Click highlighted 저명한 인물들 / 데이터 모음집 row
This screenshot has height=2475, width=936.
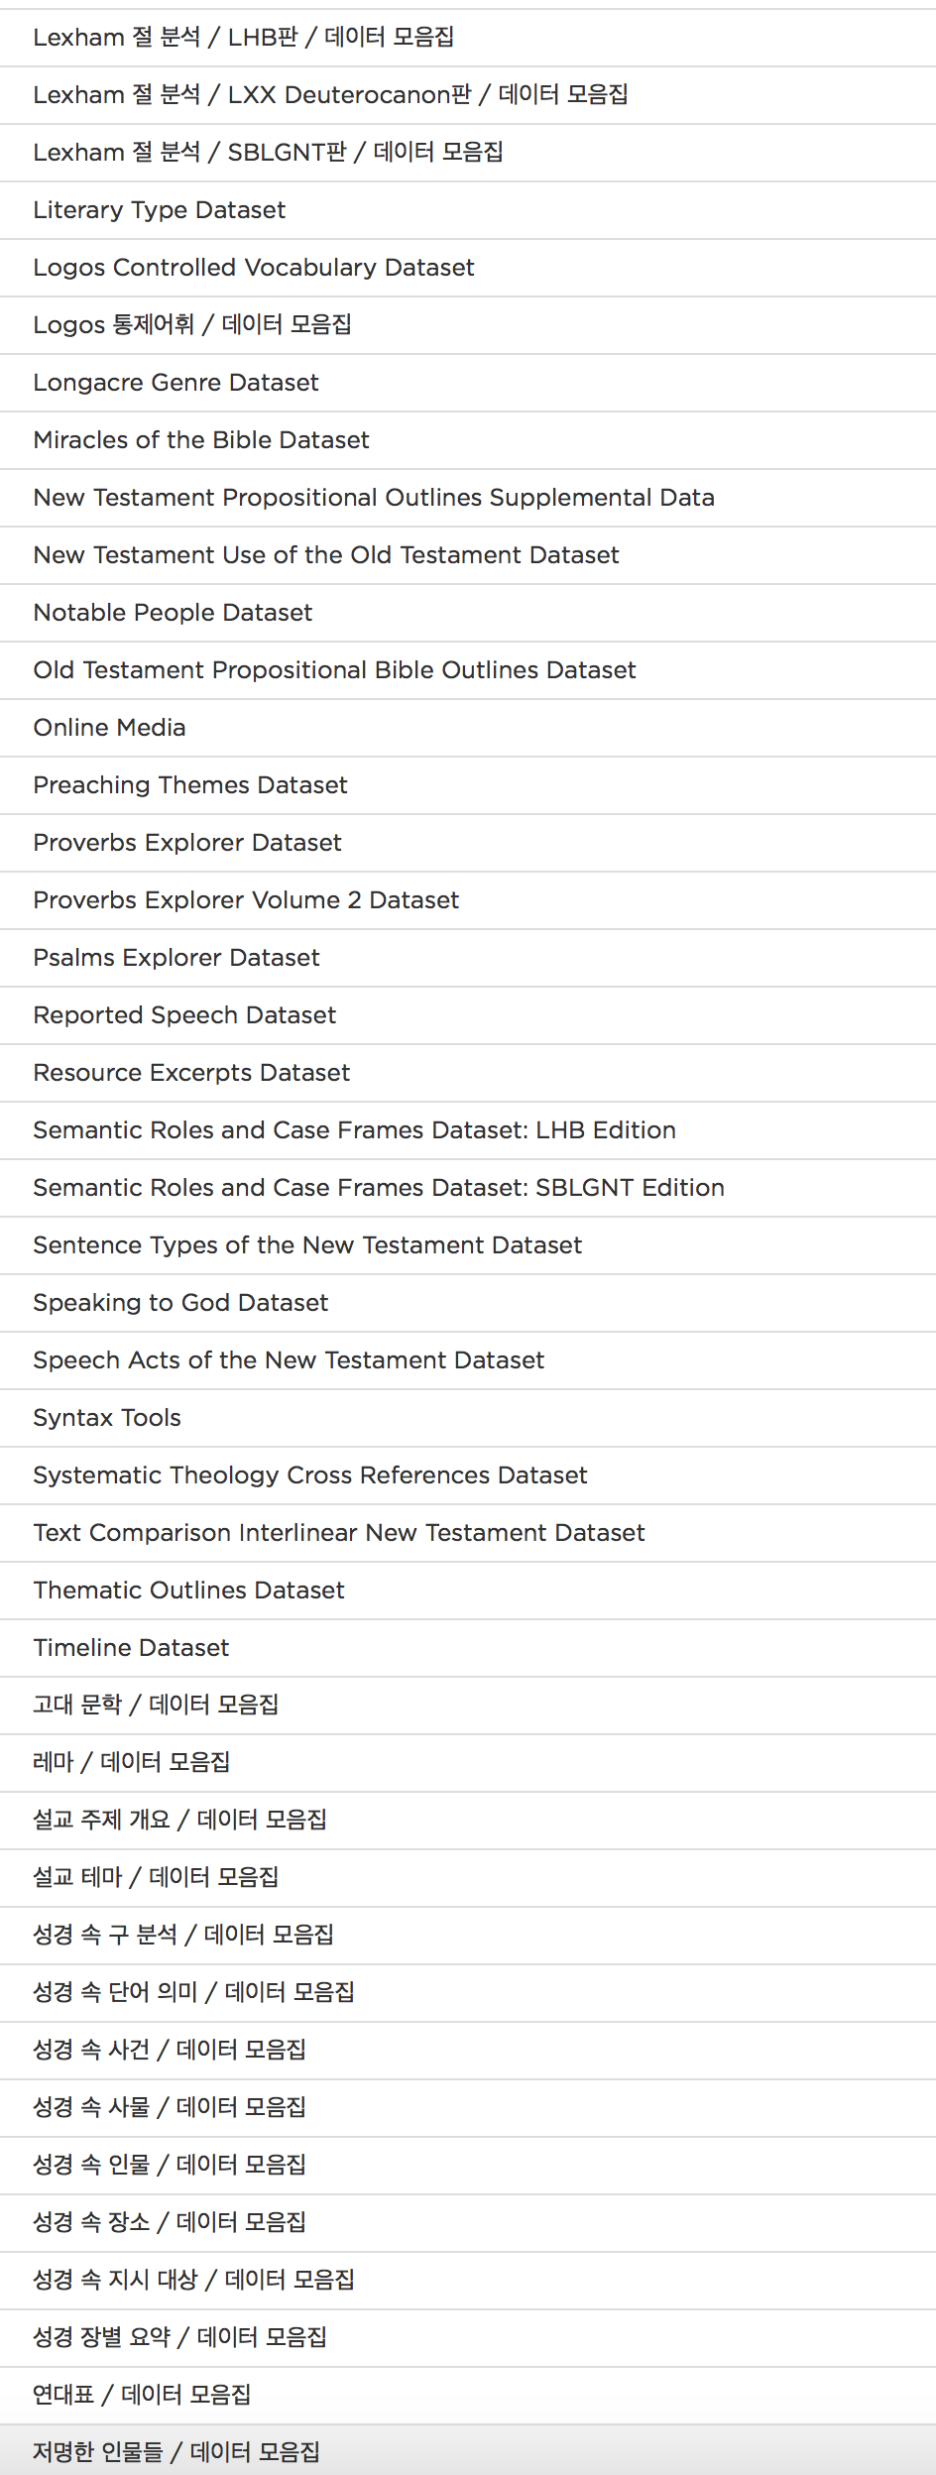point(468,2451)
